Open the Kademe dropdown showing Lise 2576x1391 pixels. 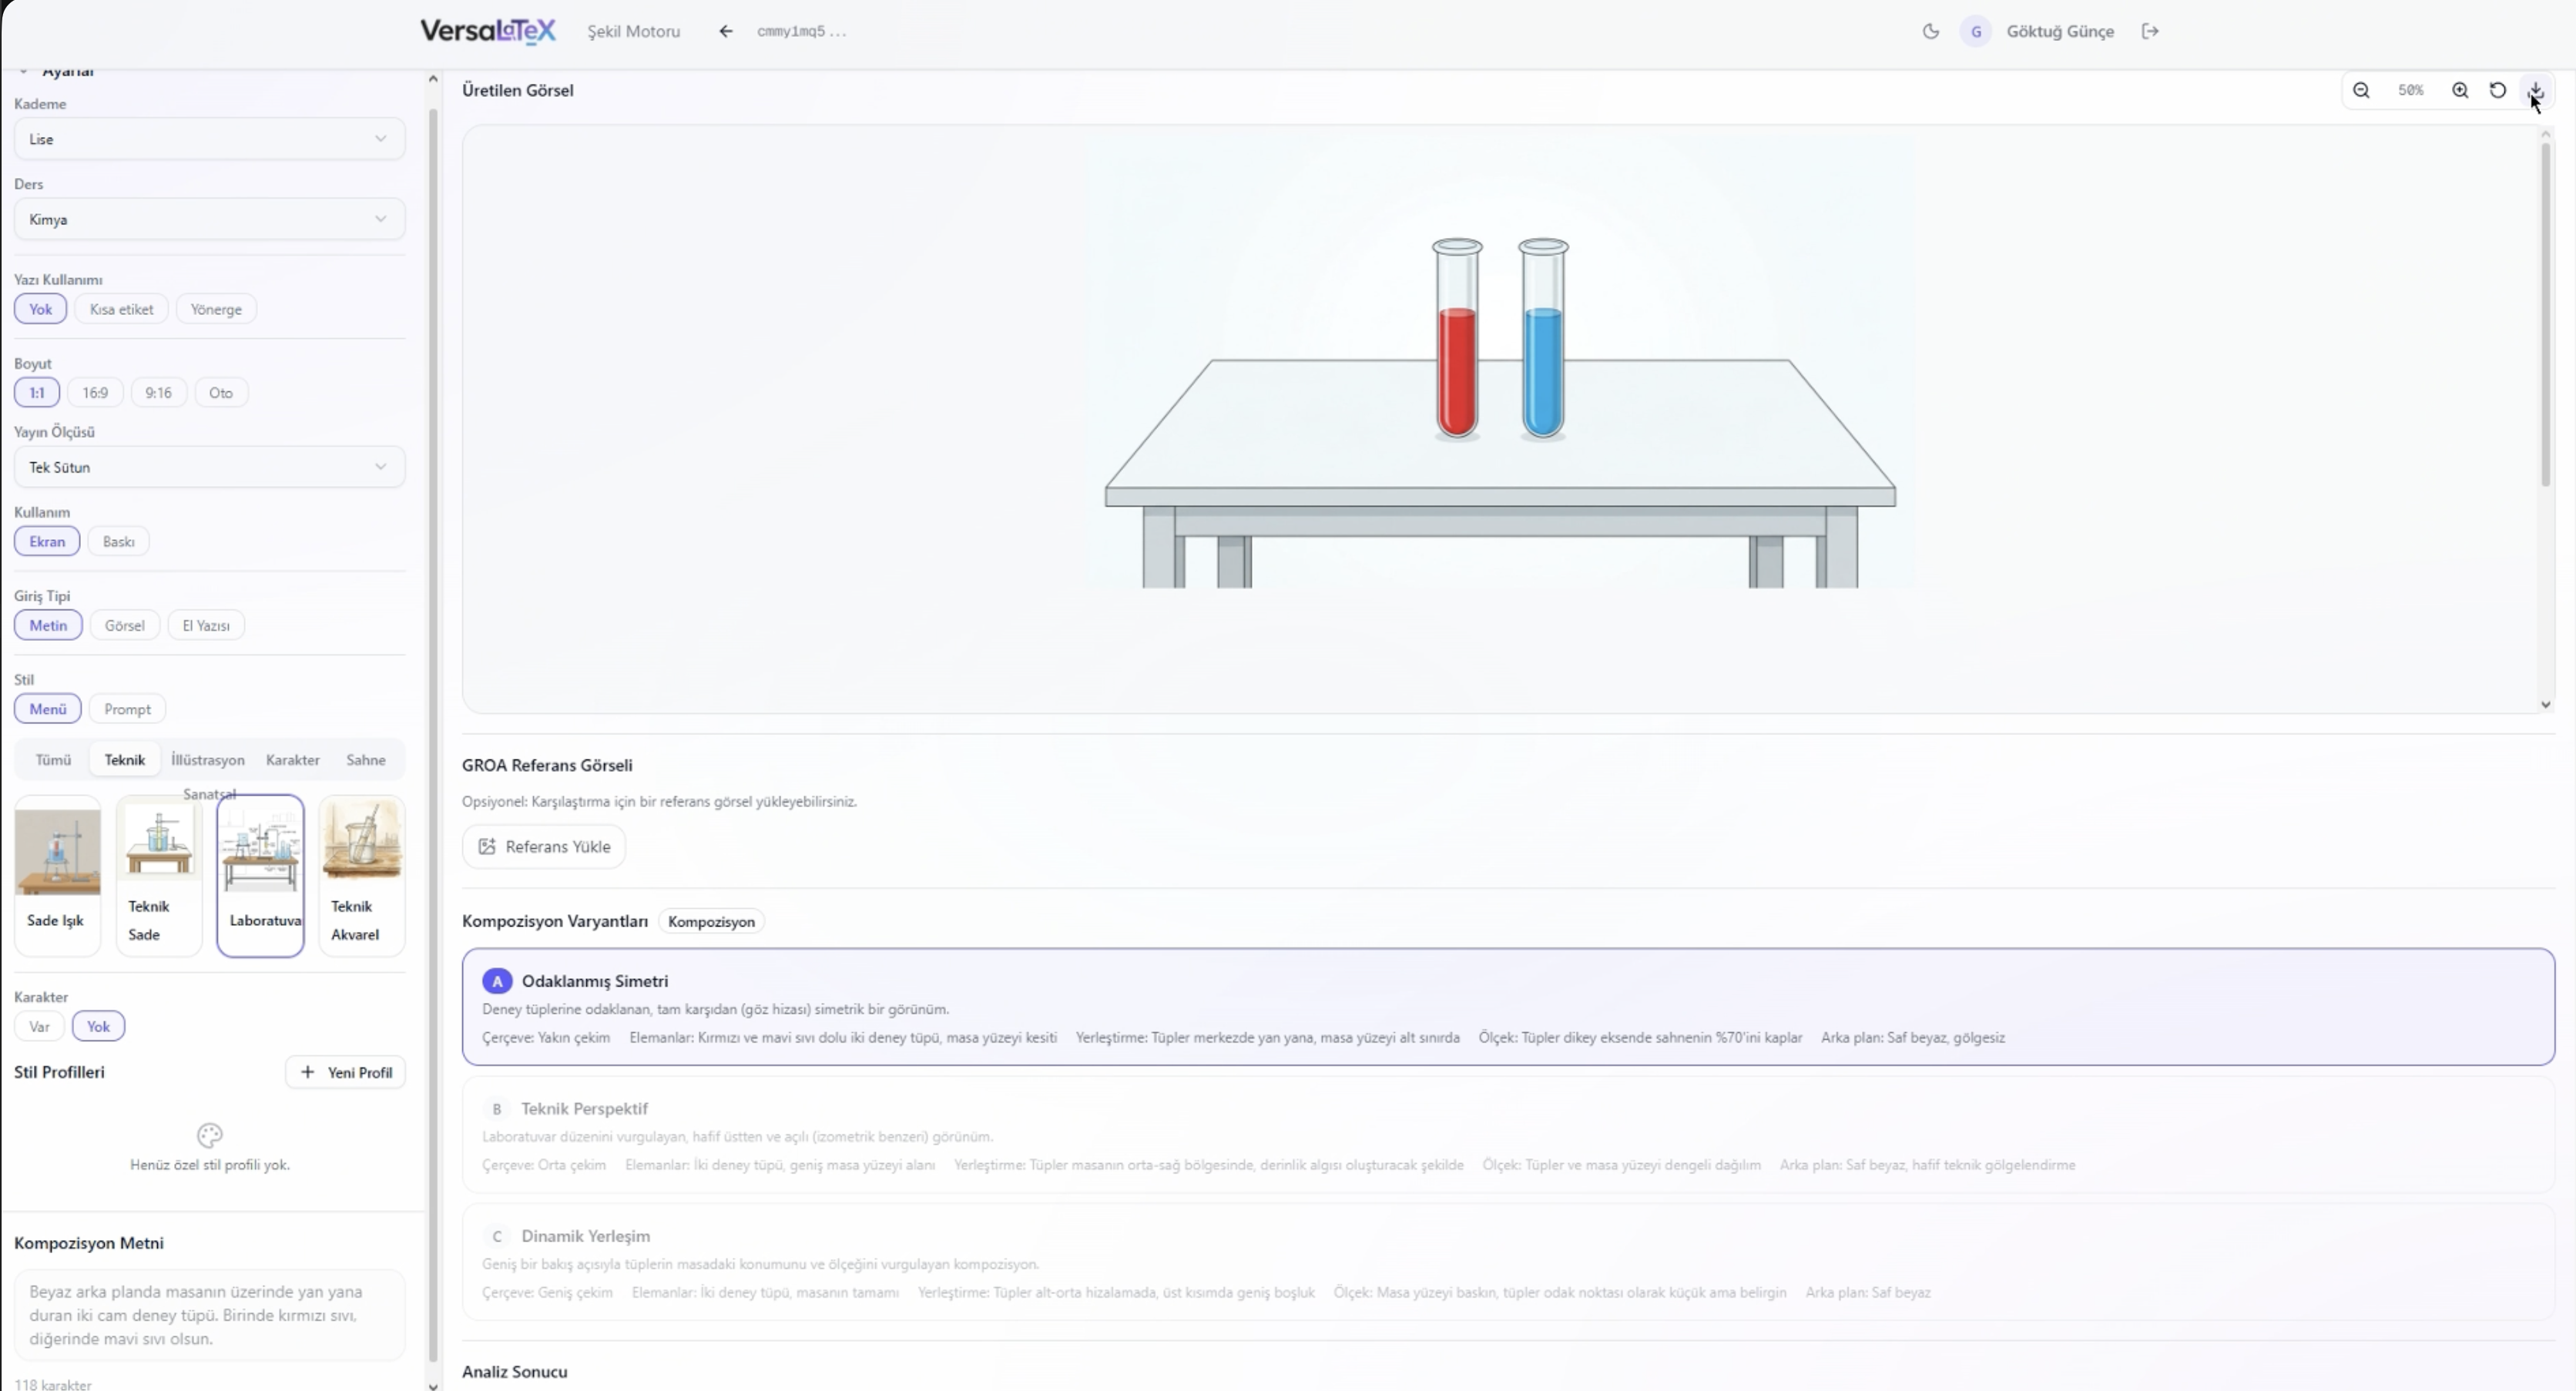point(209,139)
